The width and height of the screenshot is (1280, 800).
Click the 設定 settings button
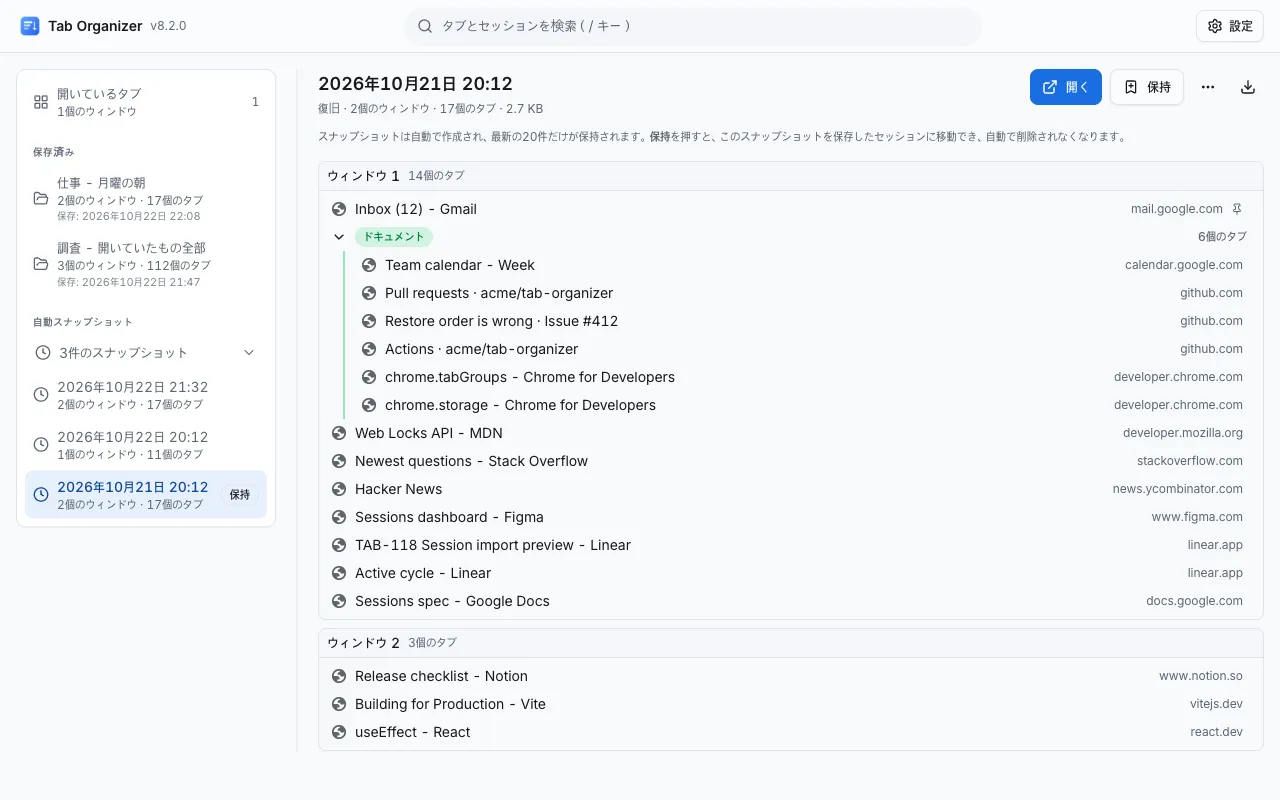1230,26
